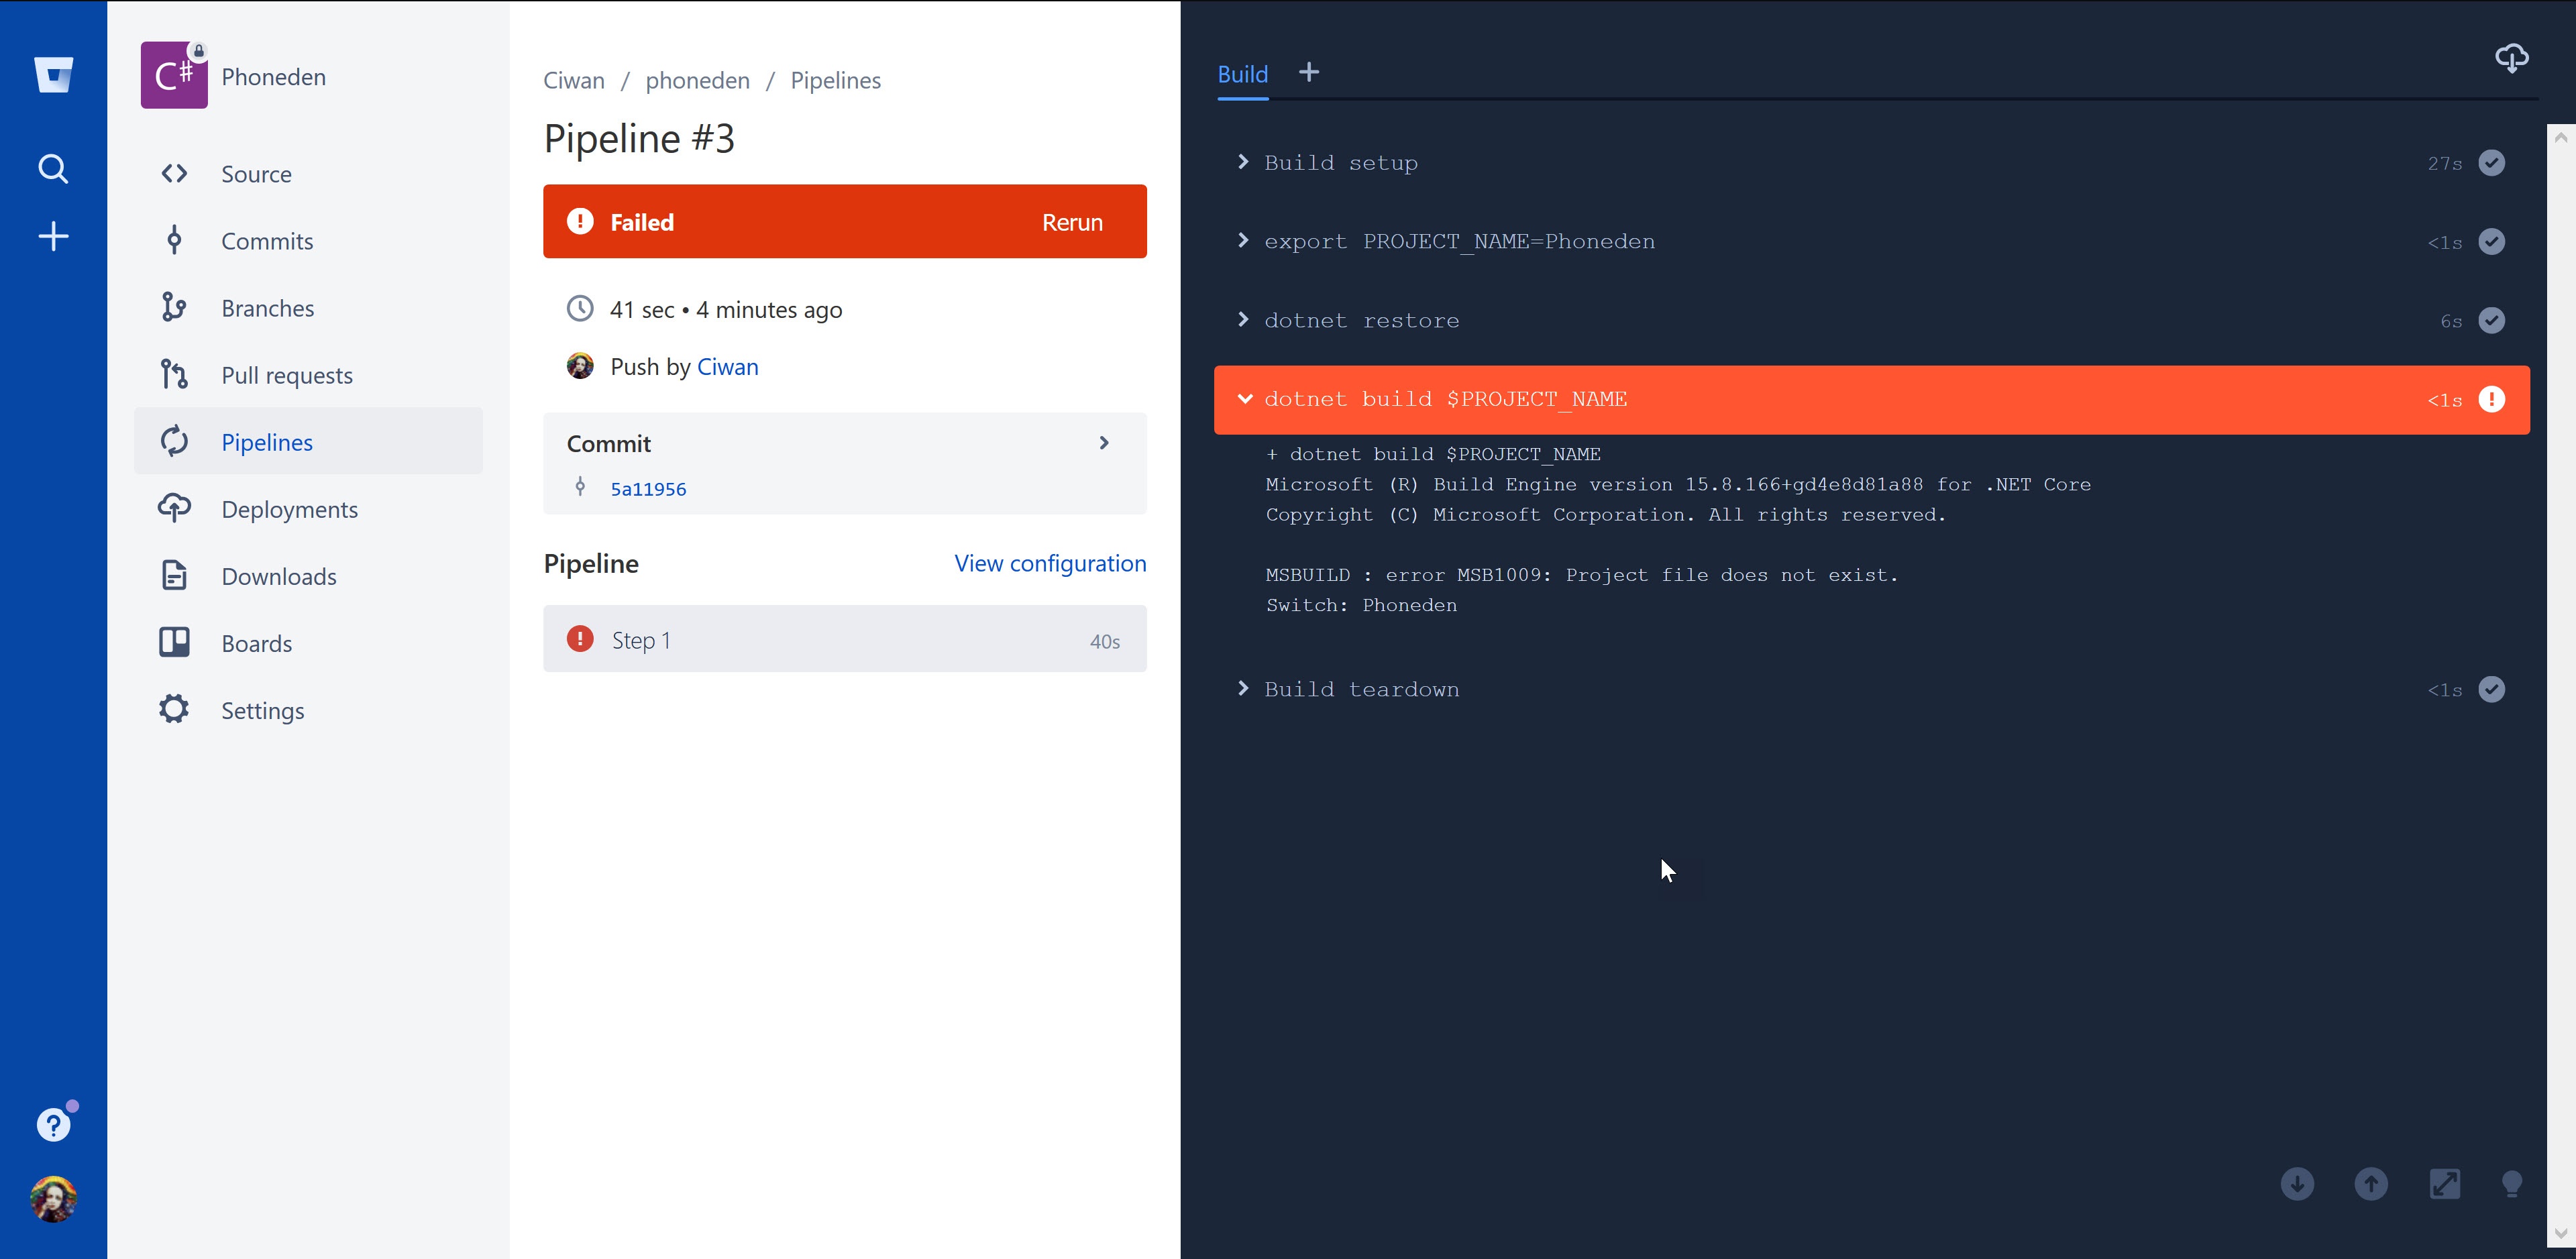The image size is (2576, 1259).
Task: Open the Boards section
Action: pyautogui.click(x=256, y=643)
